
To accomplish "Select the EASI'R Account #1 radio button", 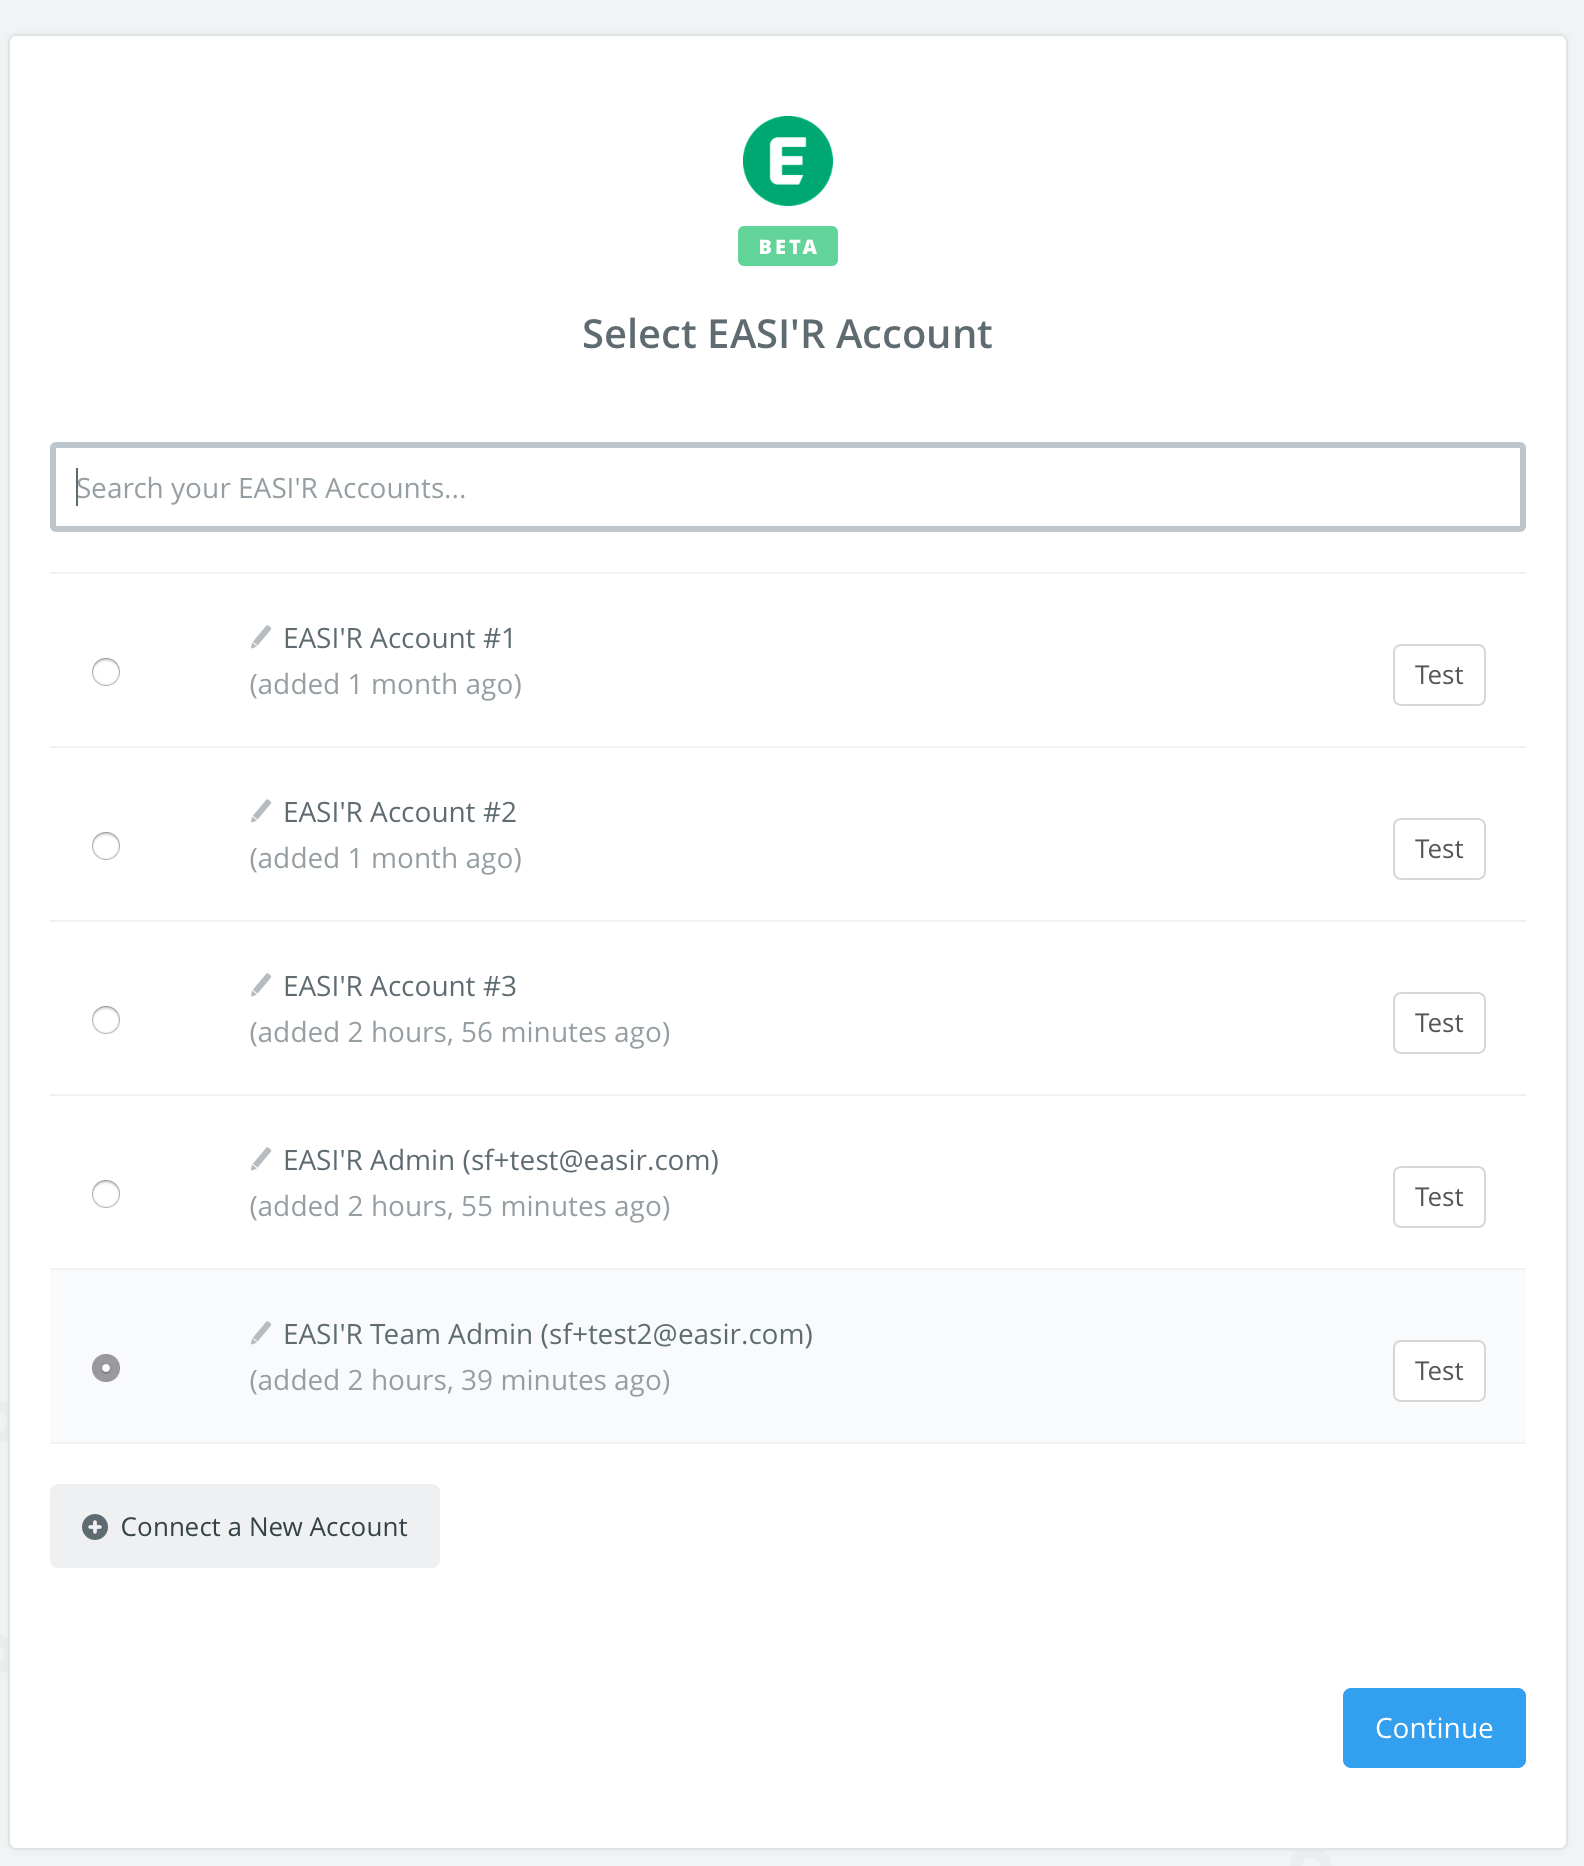I will 106,672.
